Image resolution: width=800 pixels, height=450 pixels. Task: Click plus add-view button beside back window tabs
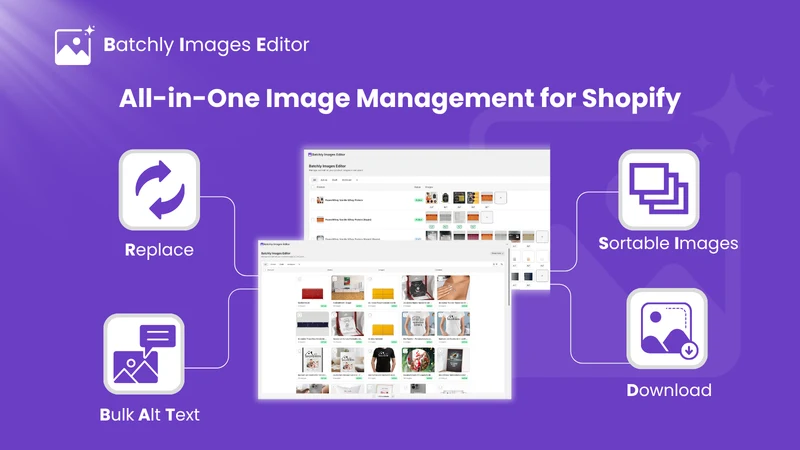357,180
